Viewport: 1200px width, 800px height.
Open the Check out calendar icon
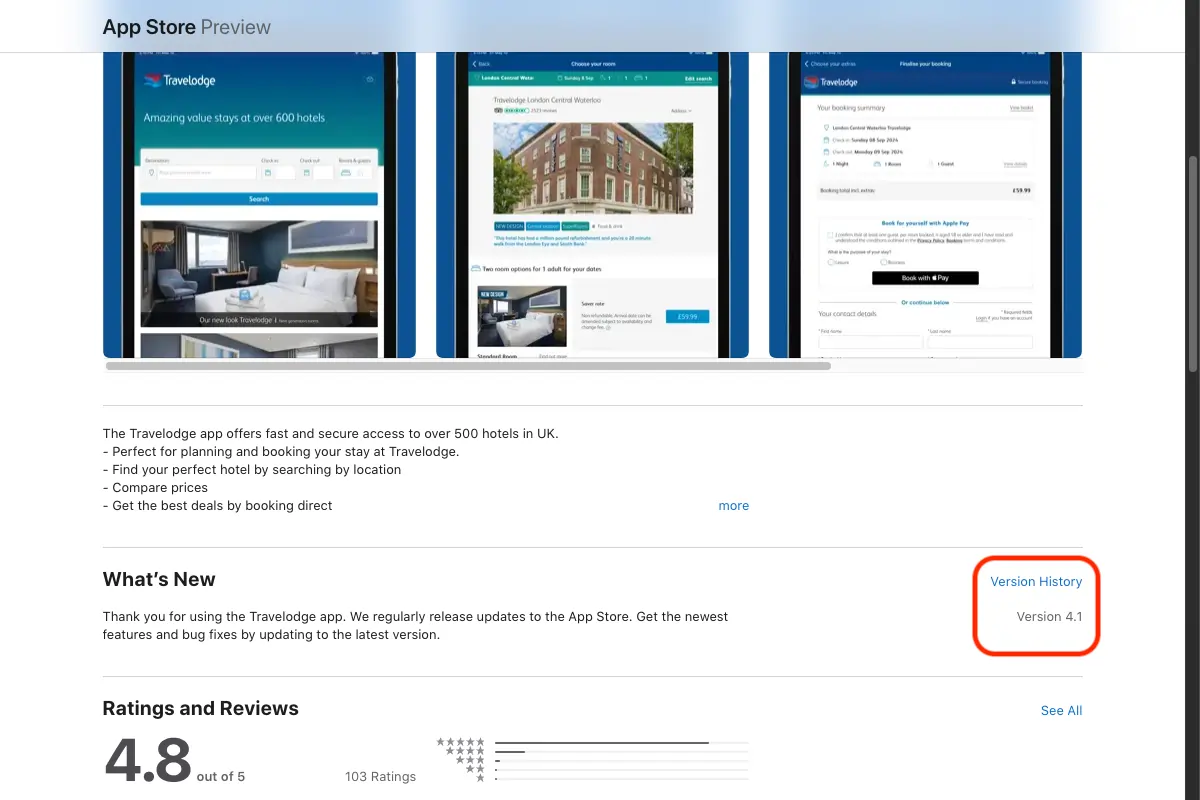(307, 172)
